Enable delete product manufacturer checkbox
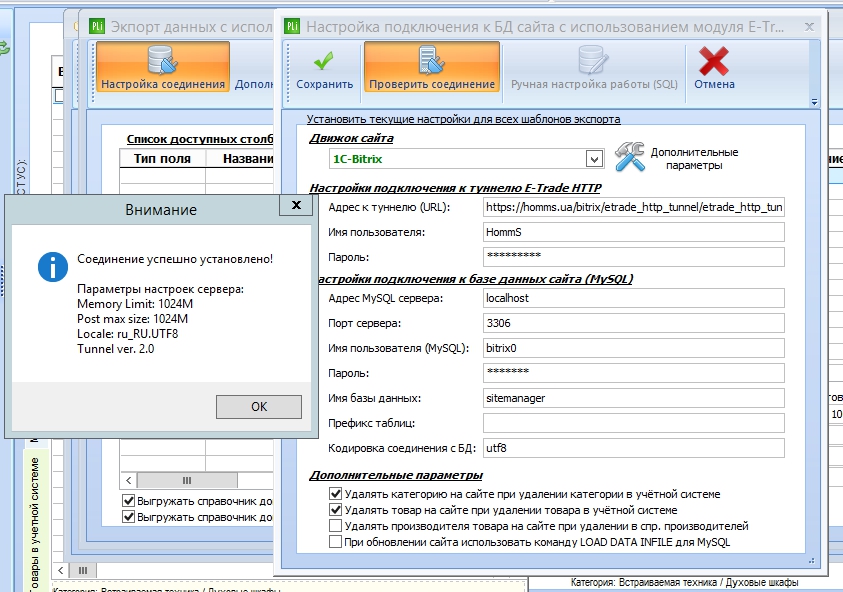843x592 pixels. [335, 525]
